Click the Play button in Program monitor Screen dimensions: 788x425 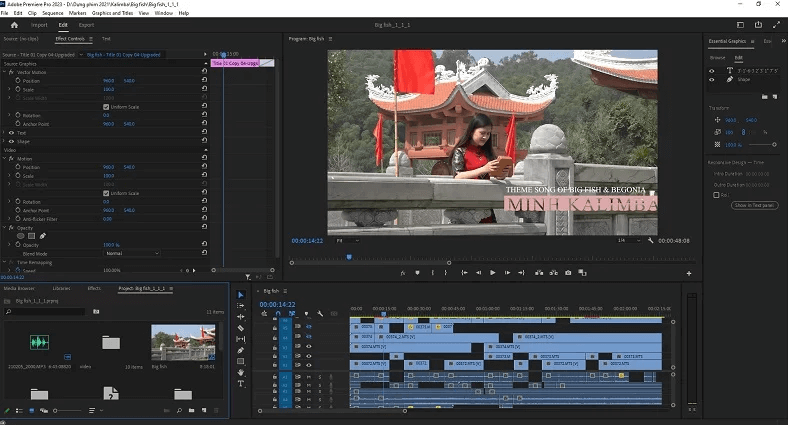tap(492, 273)
